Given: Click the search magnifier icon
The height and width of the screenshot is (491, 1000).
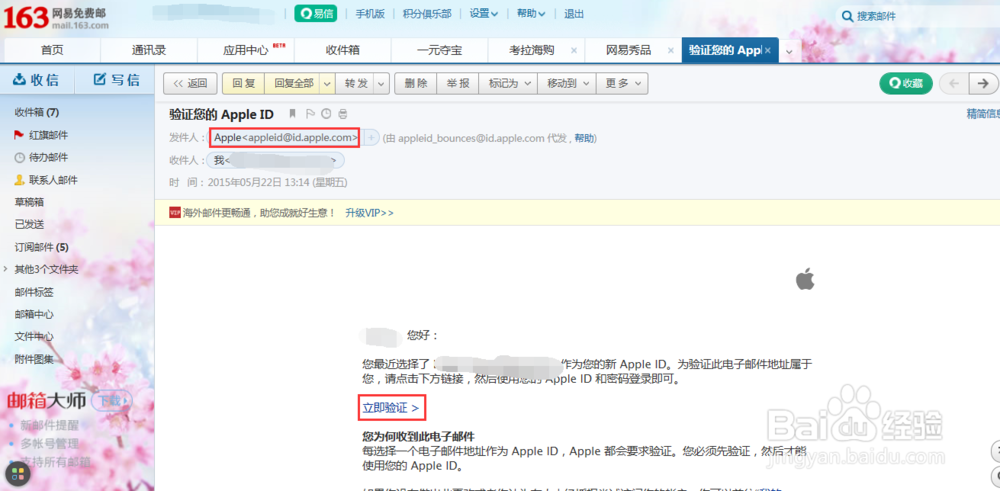Looking at the screenshot, I should click(848, 17).
